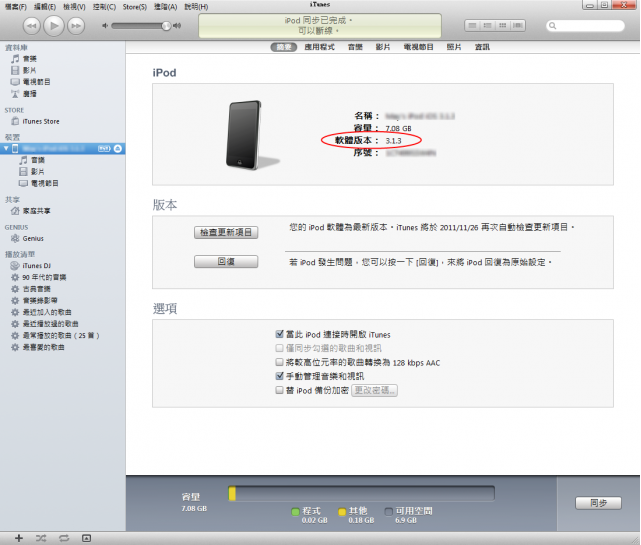641x545 pixels.
Task: Toggle 當此 iPod 連接時開啟 iTunes checkbox
Action: pos(280,334)
